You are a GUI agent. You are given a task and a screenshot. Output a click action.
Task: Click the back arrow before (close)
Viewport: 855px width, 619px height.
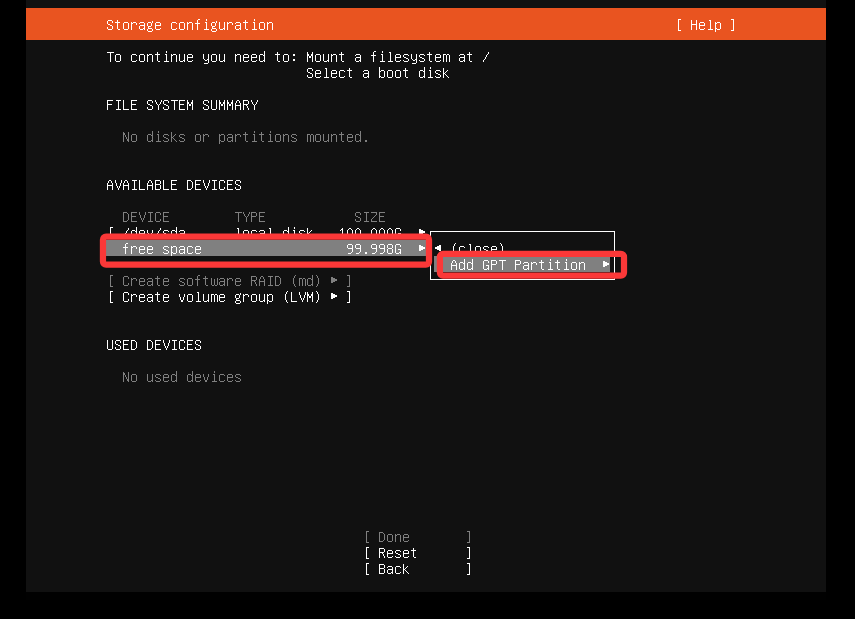pos(438,248)
